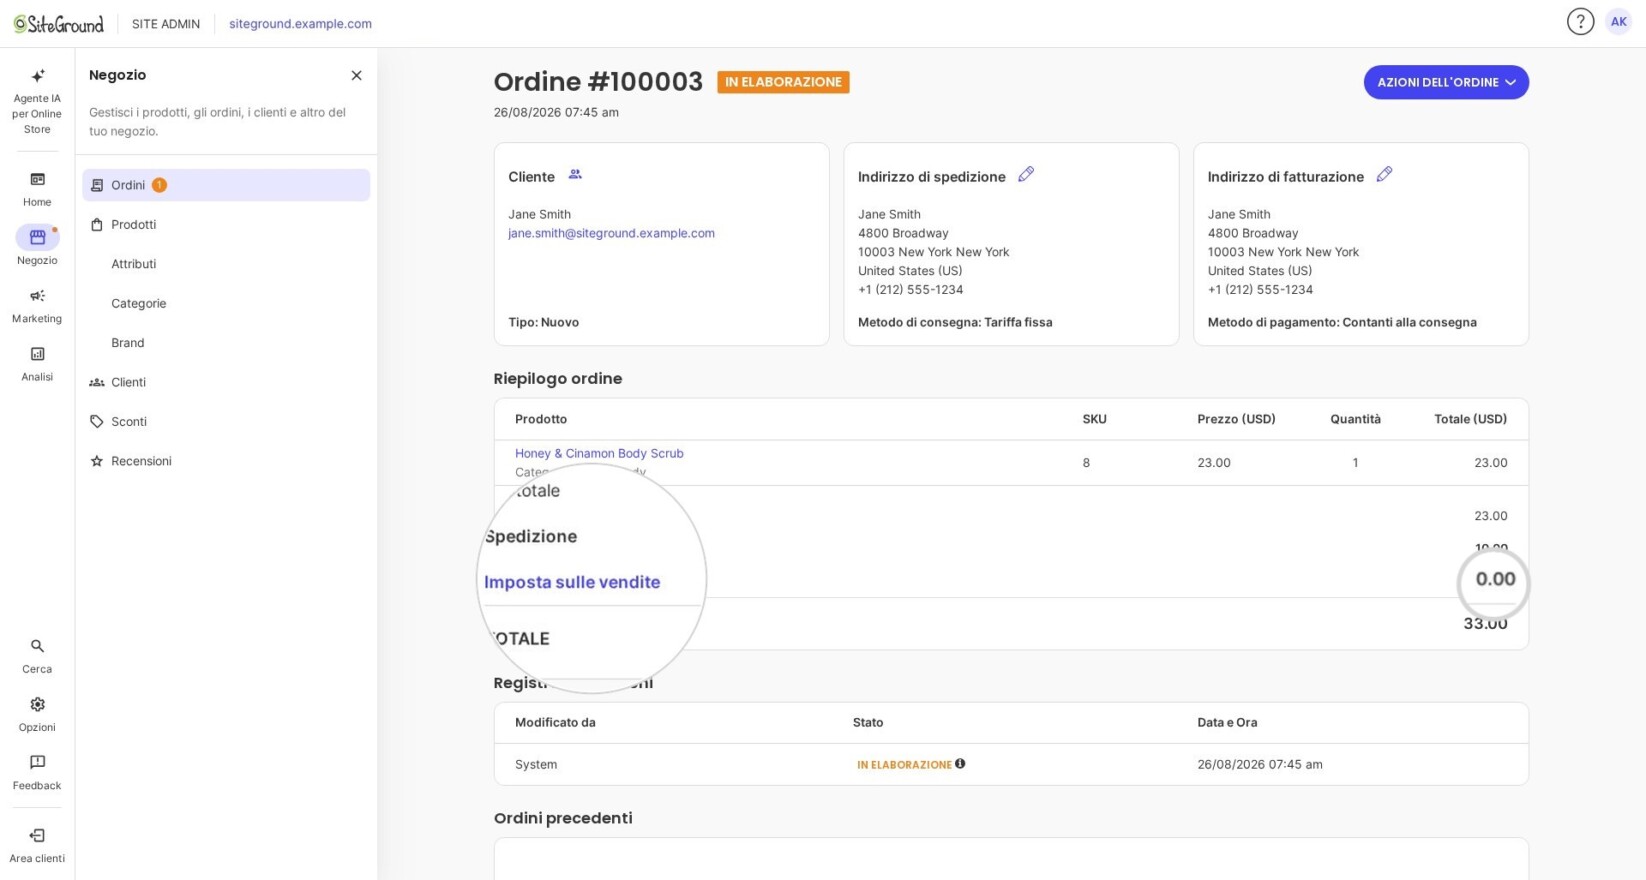
Task: Open Feedback icon
Action: (x=37, y=772)
